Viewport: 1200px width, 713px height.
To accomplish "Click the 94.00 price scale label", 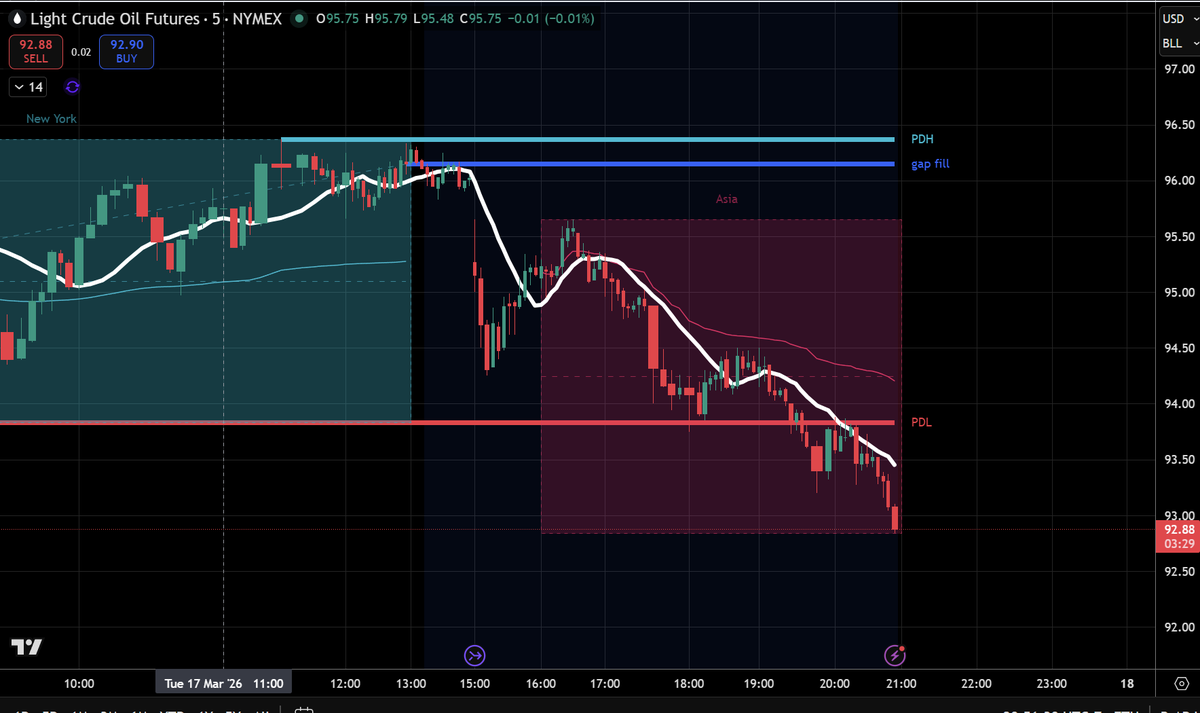I will tap(1179, 404).
